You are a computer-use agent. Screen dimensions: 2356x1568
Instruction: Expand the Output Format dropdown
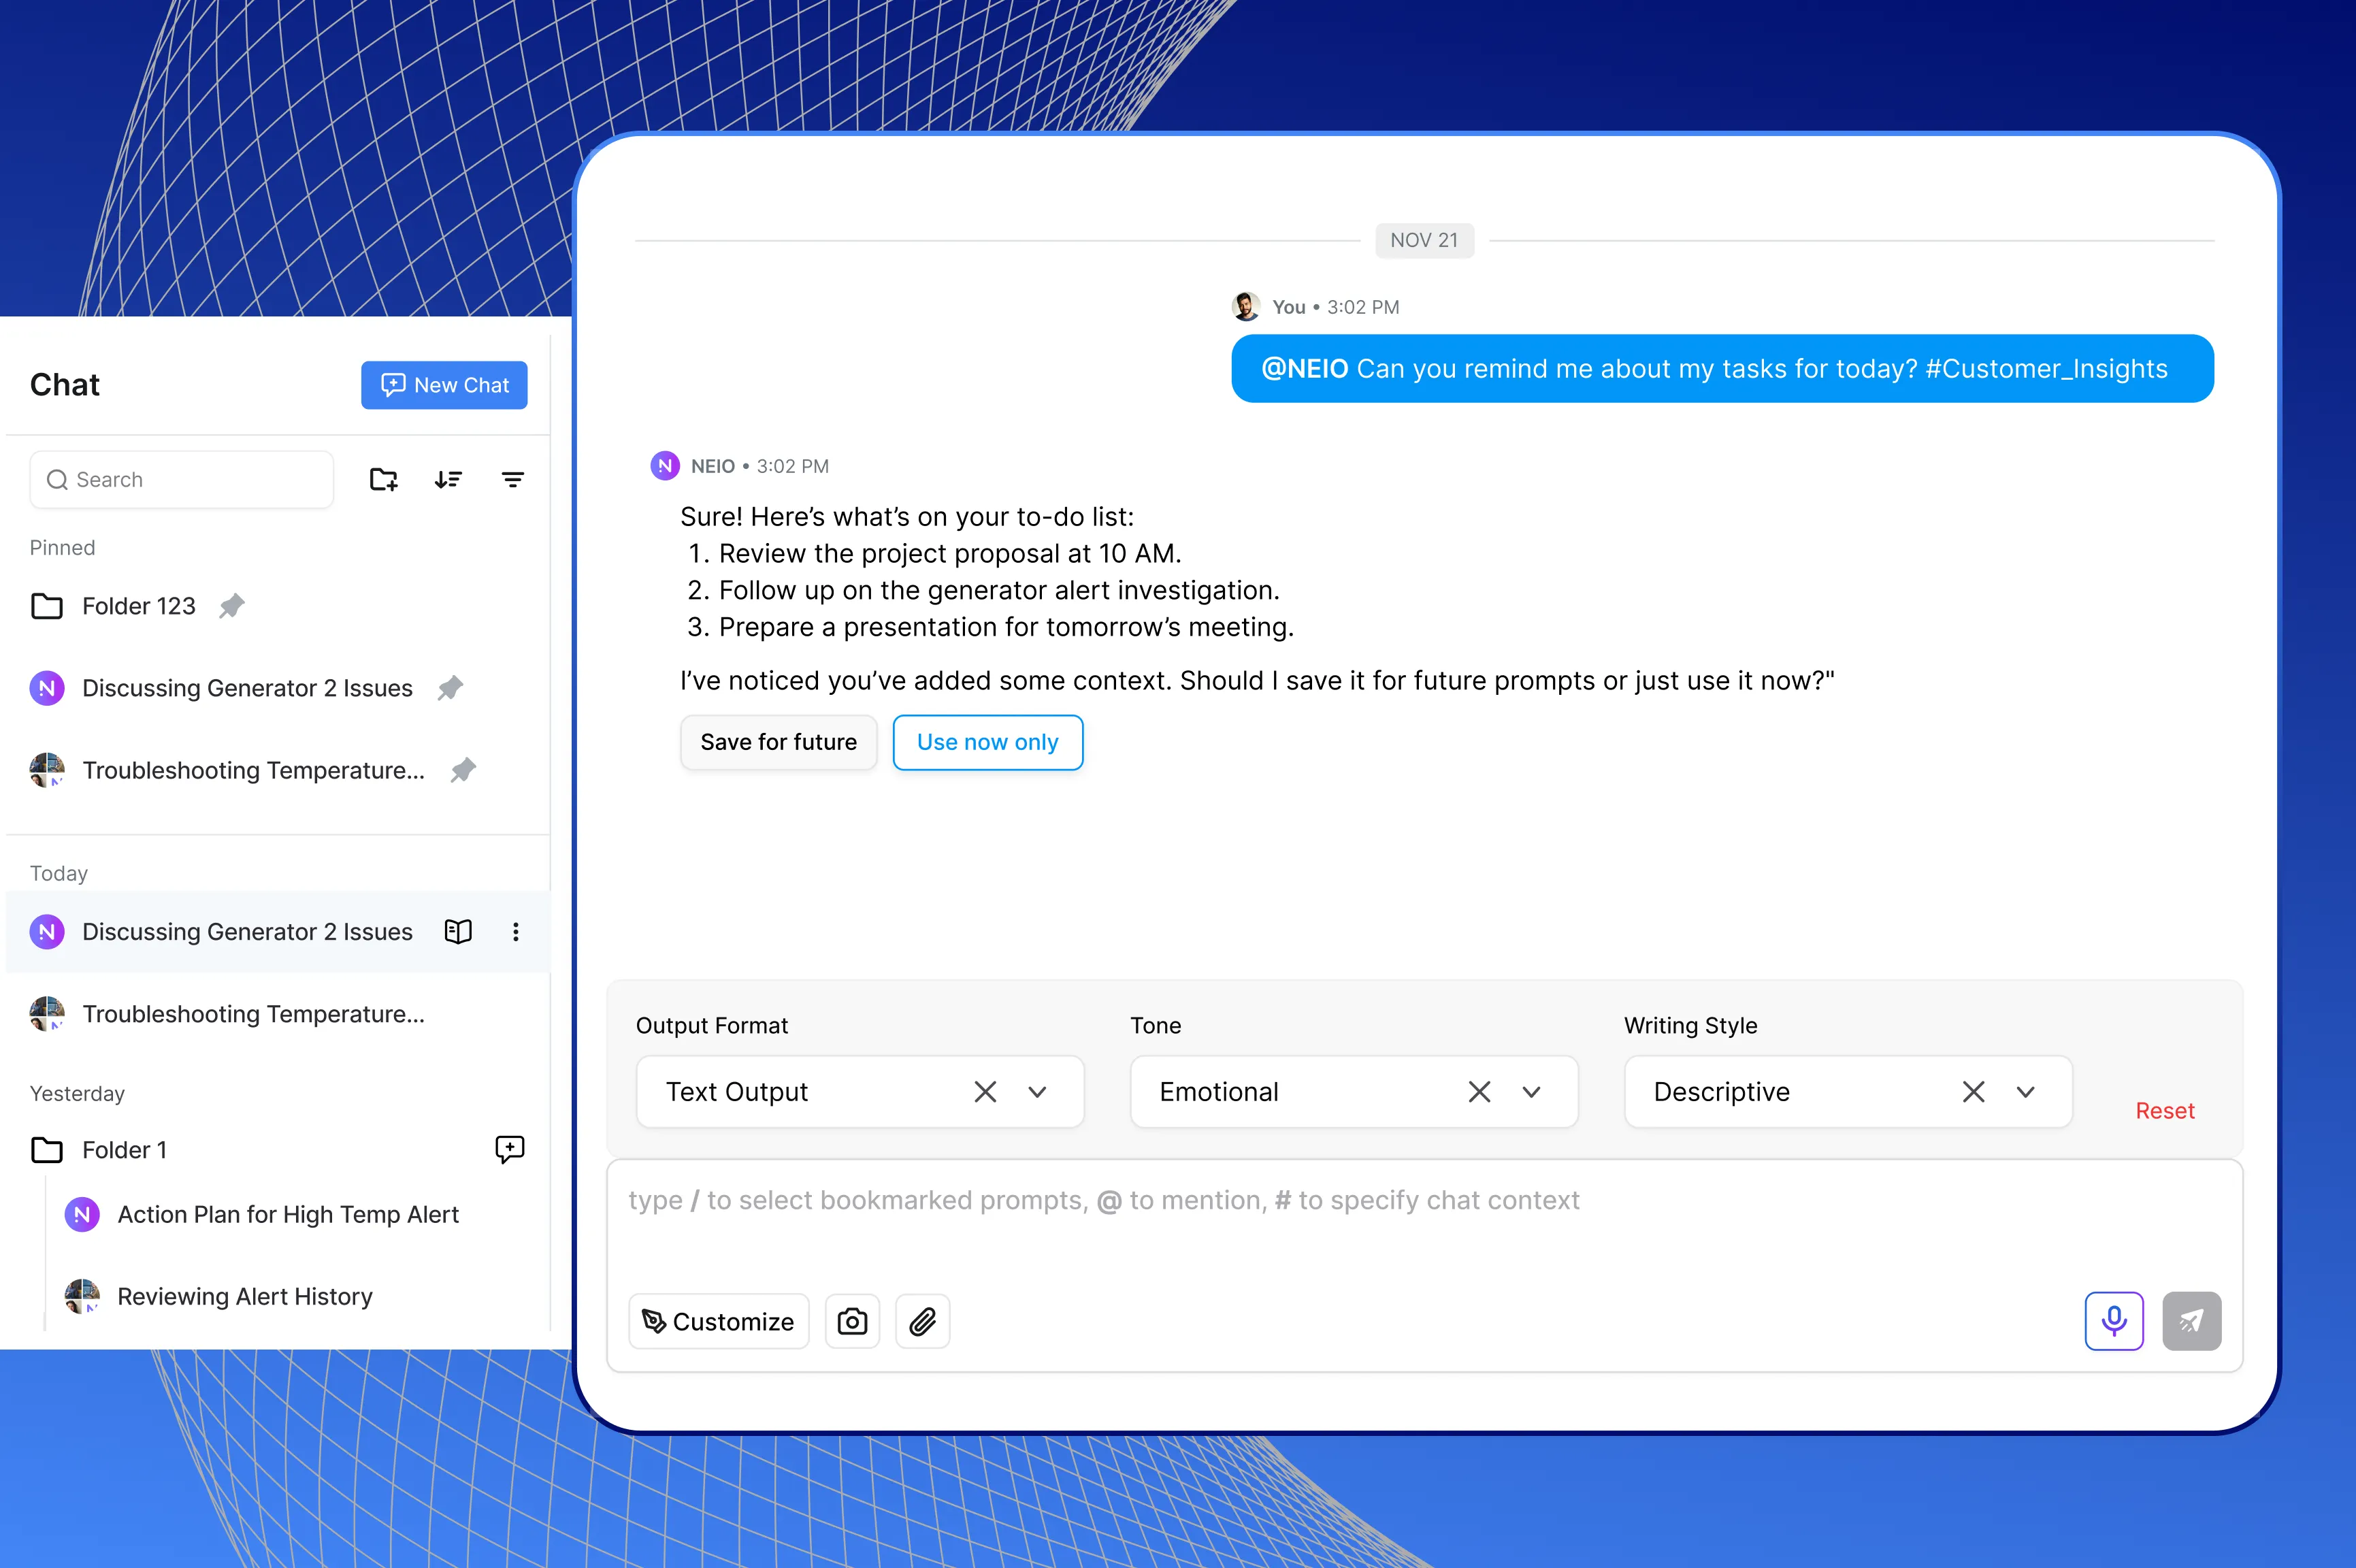(1037, 1092)
